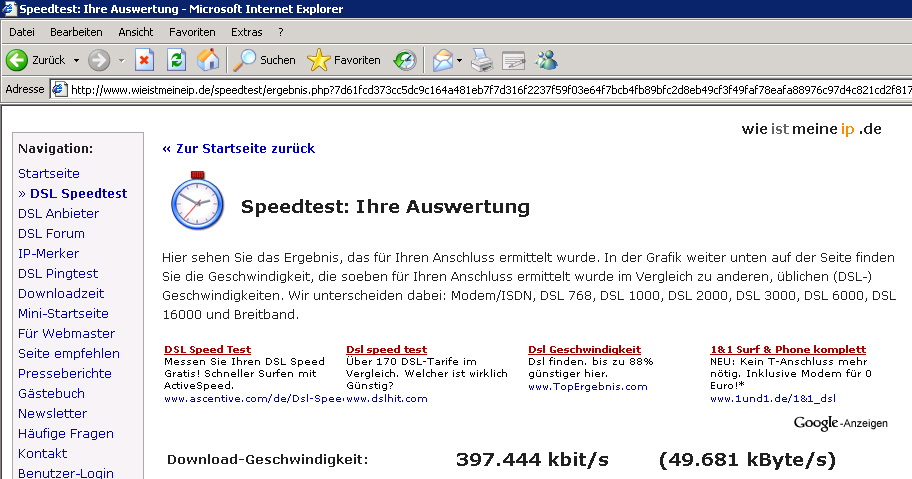
Task: Open IP-Merker navigation link
Action: 48,253
